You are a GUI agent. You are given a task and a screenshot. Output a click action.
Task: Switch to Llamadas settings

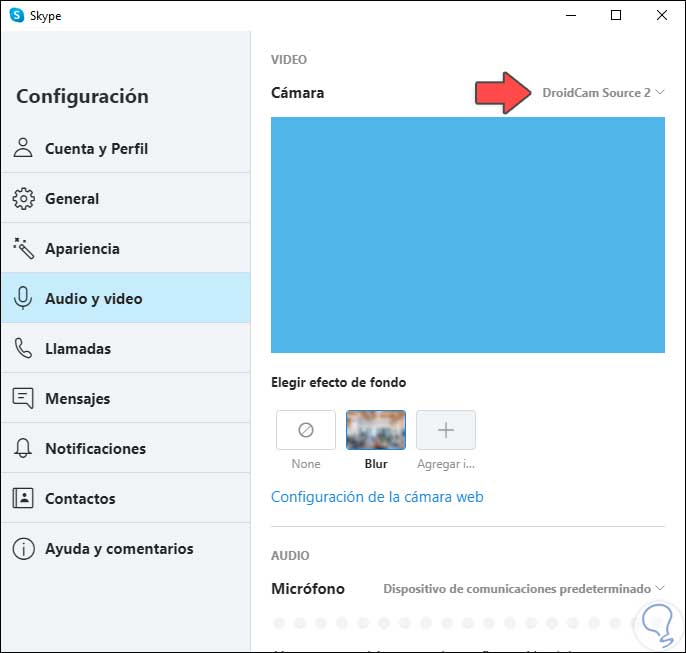pyautogui.click(x=126, y=348)
